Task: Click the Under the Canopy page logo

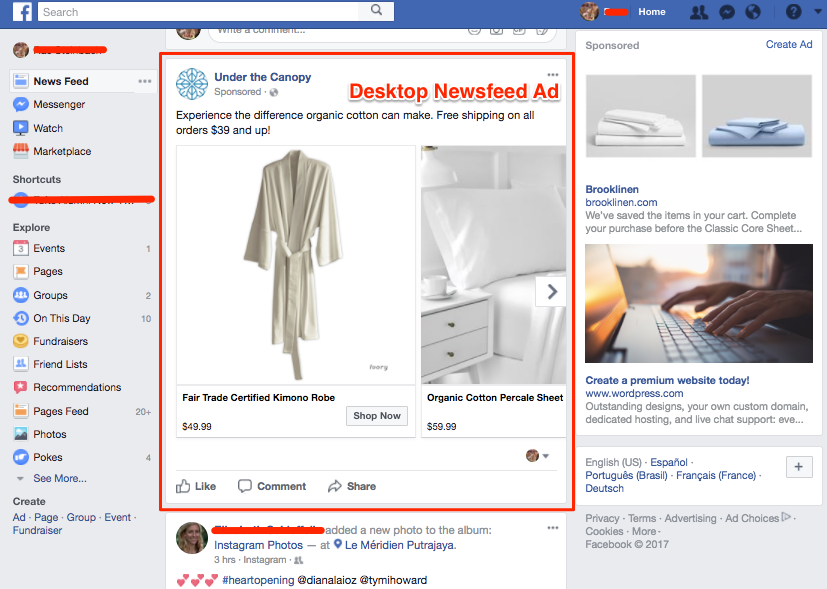Action: [191, 84]
